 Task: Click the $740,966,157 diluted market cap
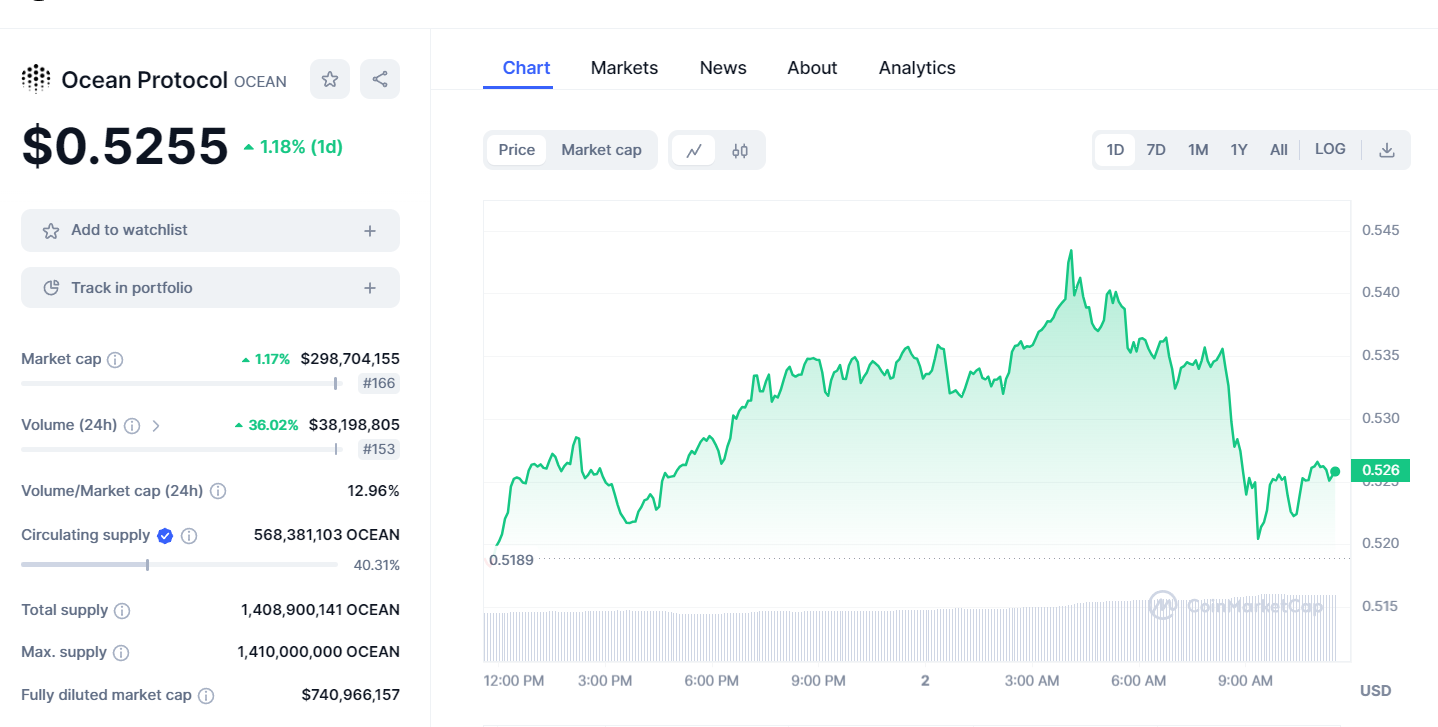[351, 695]
